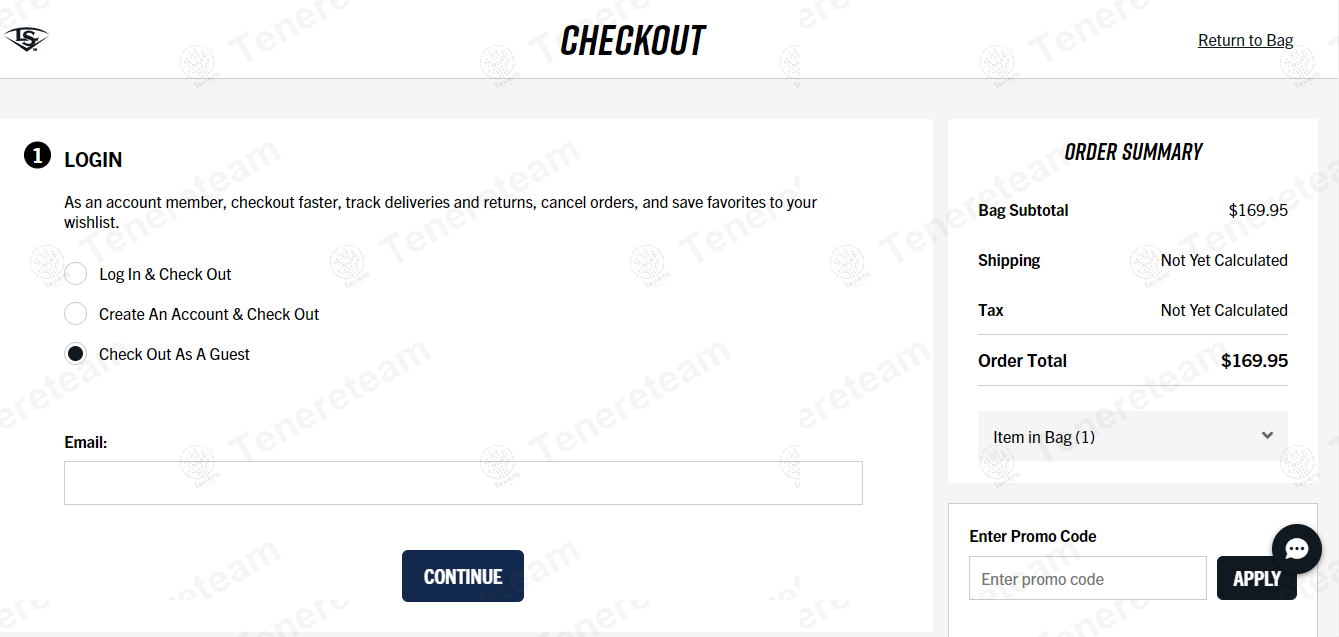The height and width of the screenshot is (637, 1339).
Task: Apply the promo code with APPLY button
Action: click(x=1257, y=578)
